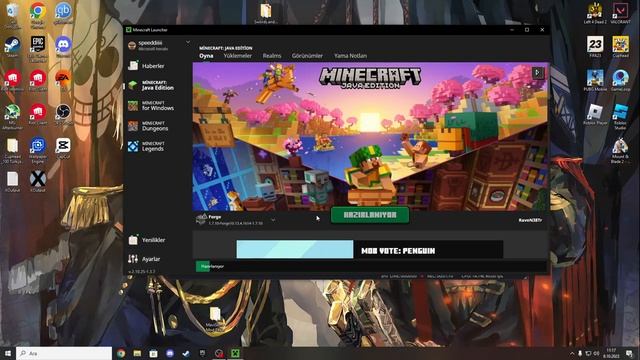This screenshot has width=640, height=360.
Task: Open the notification center icon
Action: [x=629, y=353]
